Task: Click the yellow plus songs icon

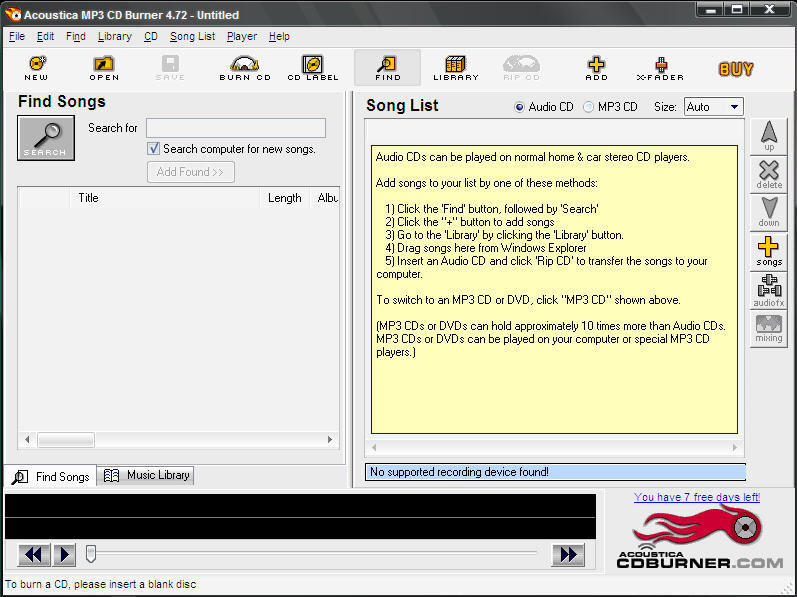Action: [769, 252]
